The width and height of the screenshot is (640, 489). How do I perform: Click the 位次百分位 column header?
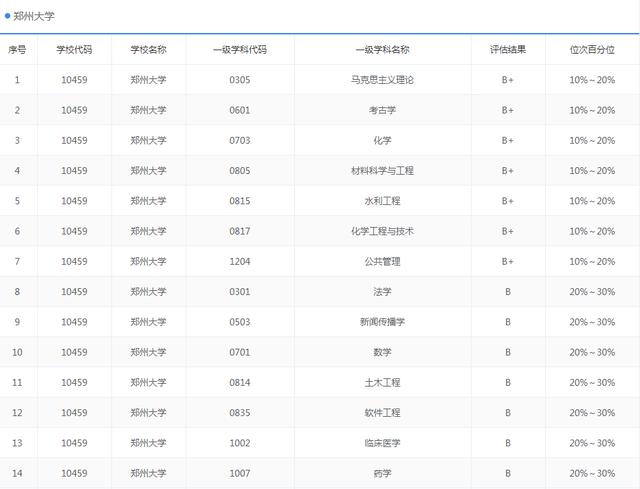click(x=592, y=50)
